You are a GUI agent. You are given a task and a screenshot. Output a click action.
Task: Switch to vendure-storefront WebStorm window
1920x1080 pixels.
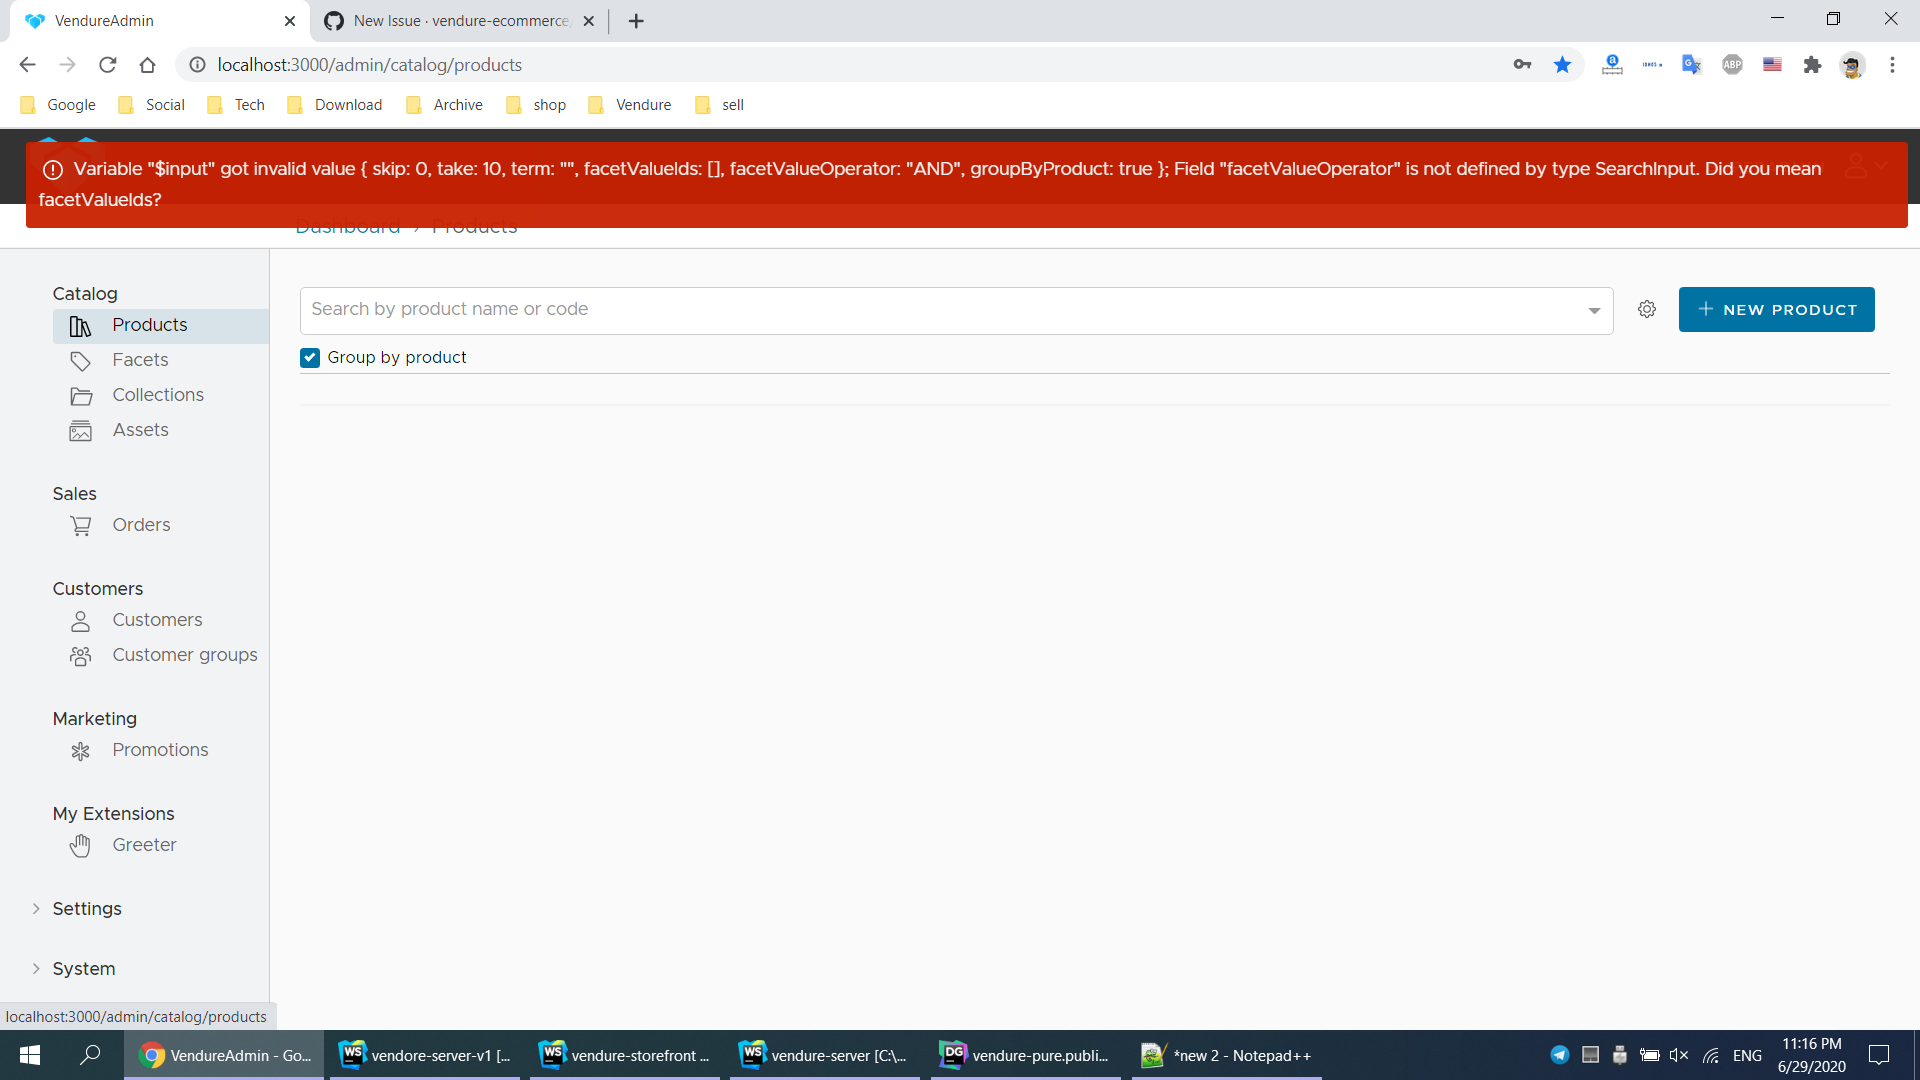625,1055
